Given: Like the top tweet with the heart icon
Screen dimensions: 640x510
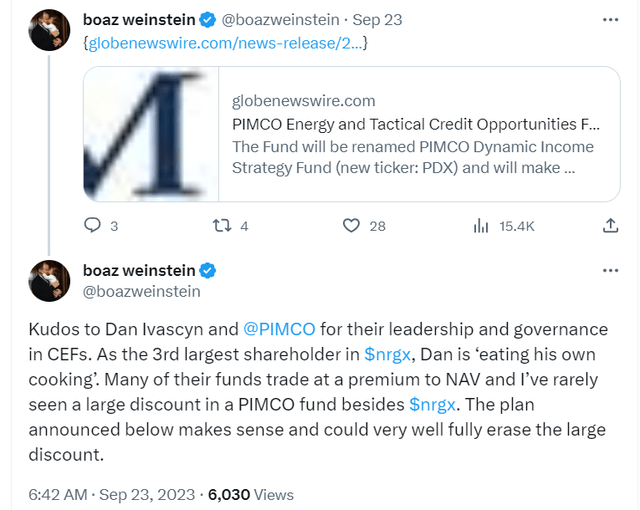Looking at the screenshot, I should [350, 226].
